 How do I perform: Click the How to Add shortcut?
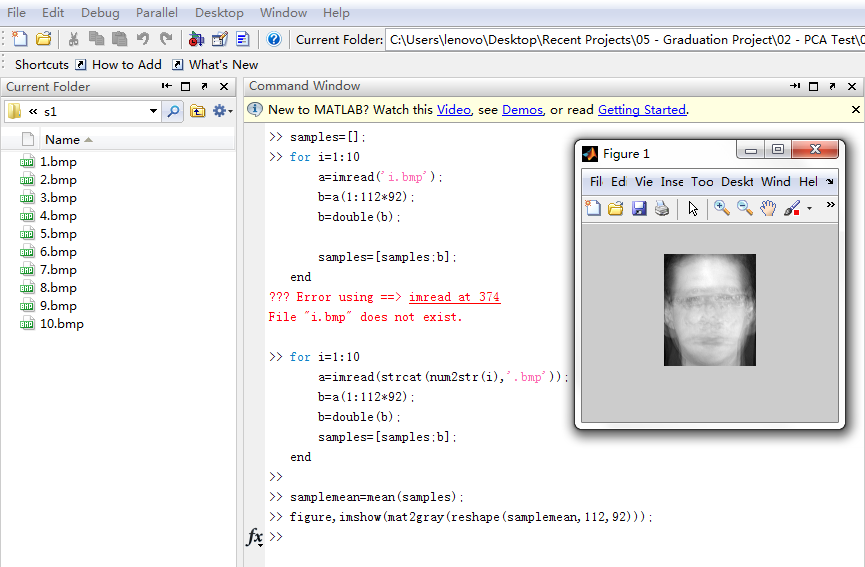tap(119, 65)
